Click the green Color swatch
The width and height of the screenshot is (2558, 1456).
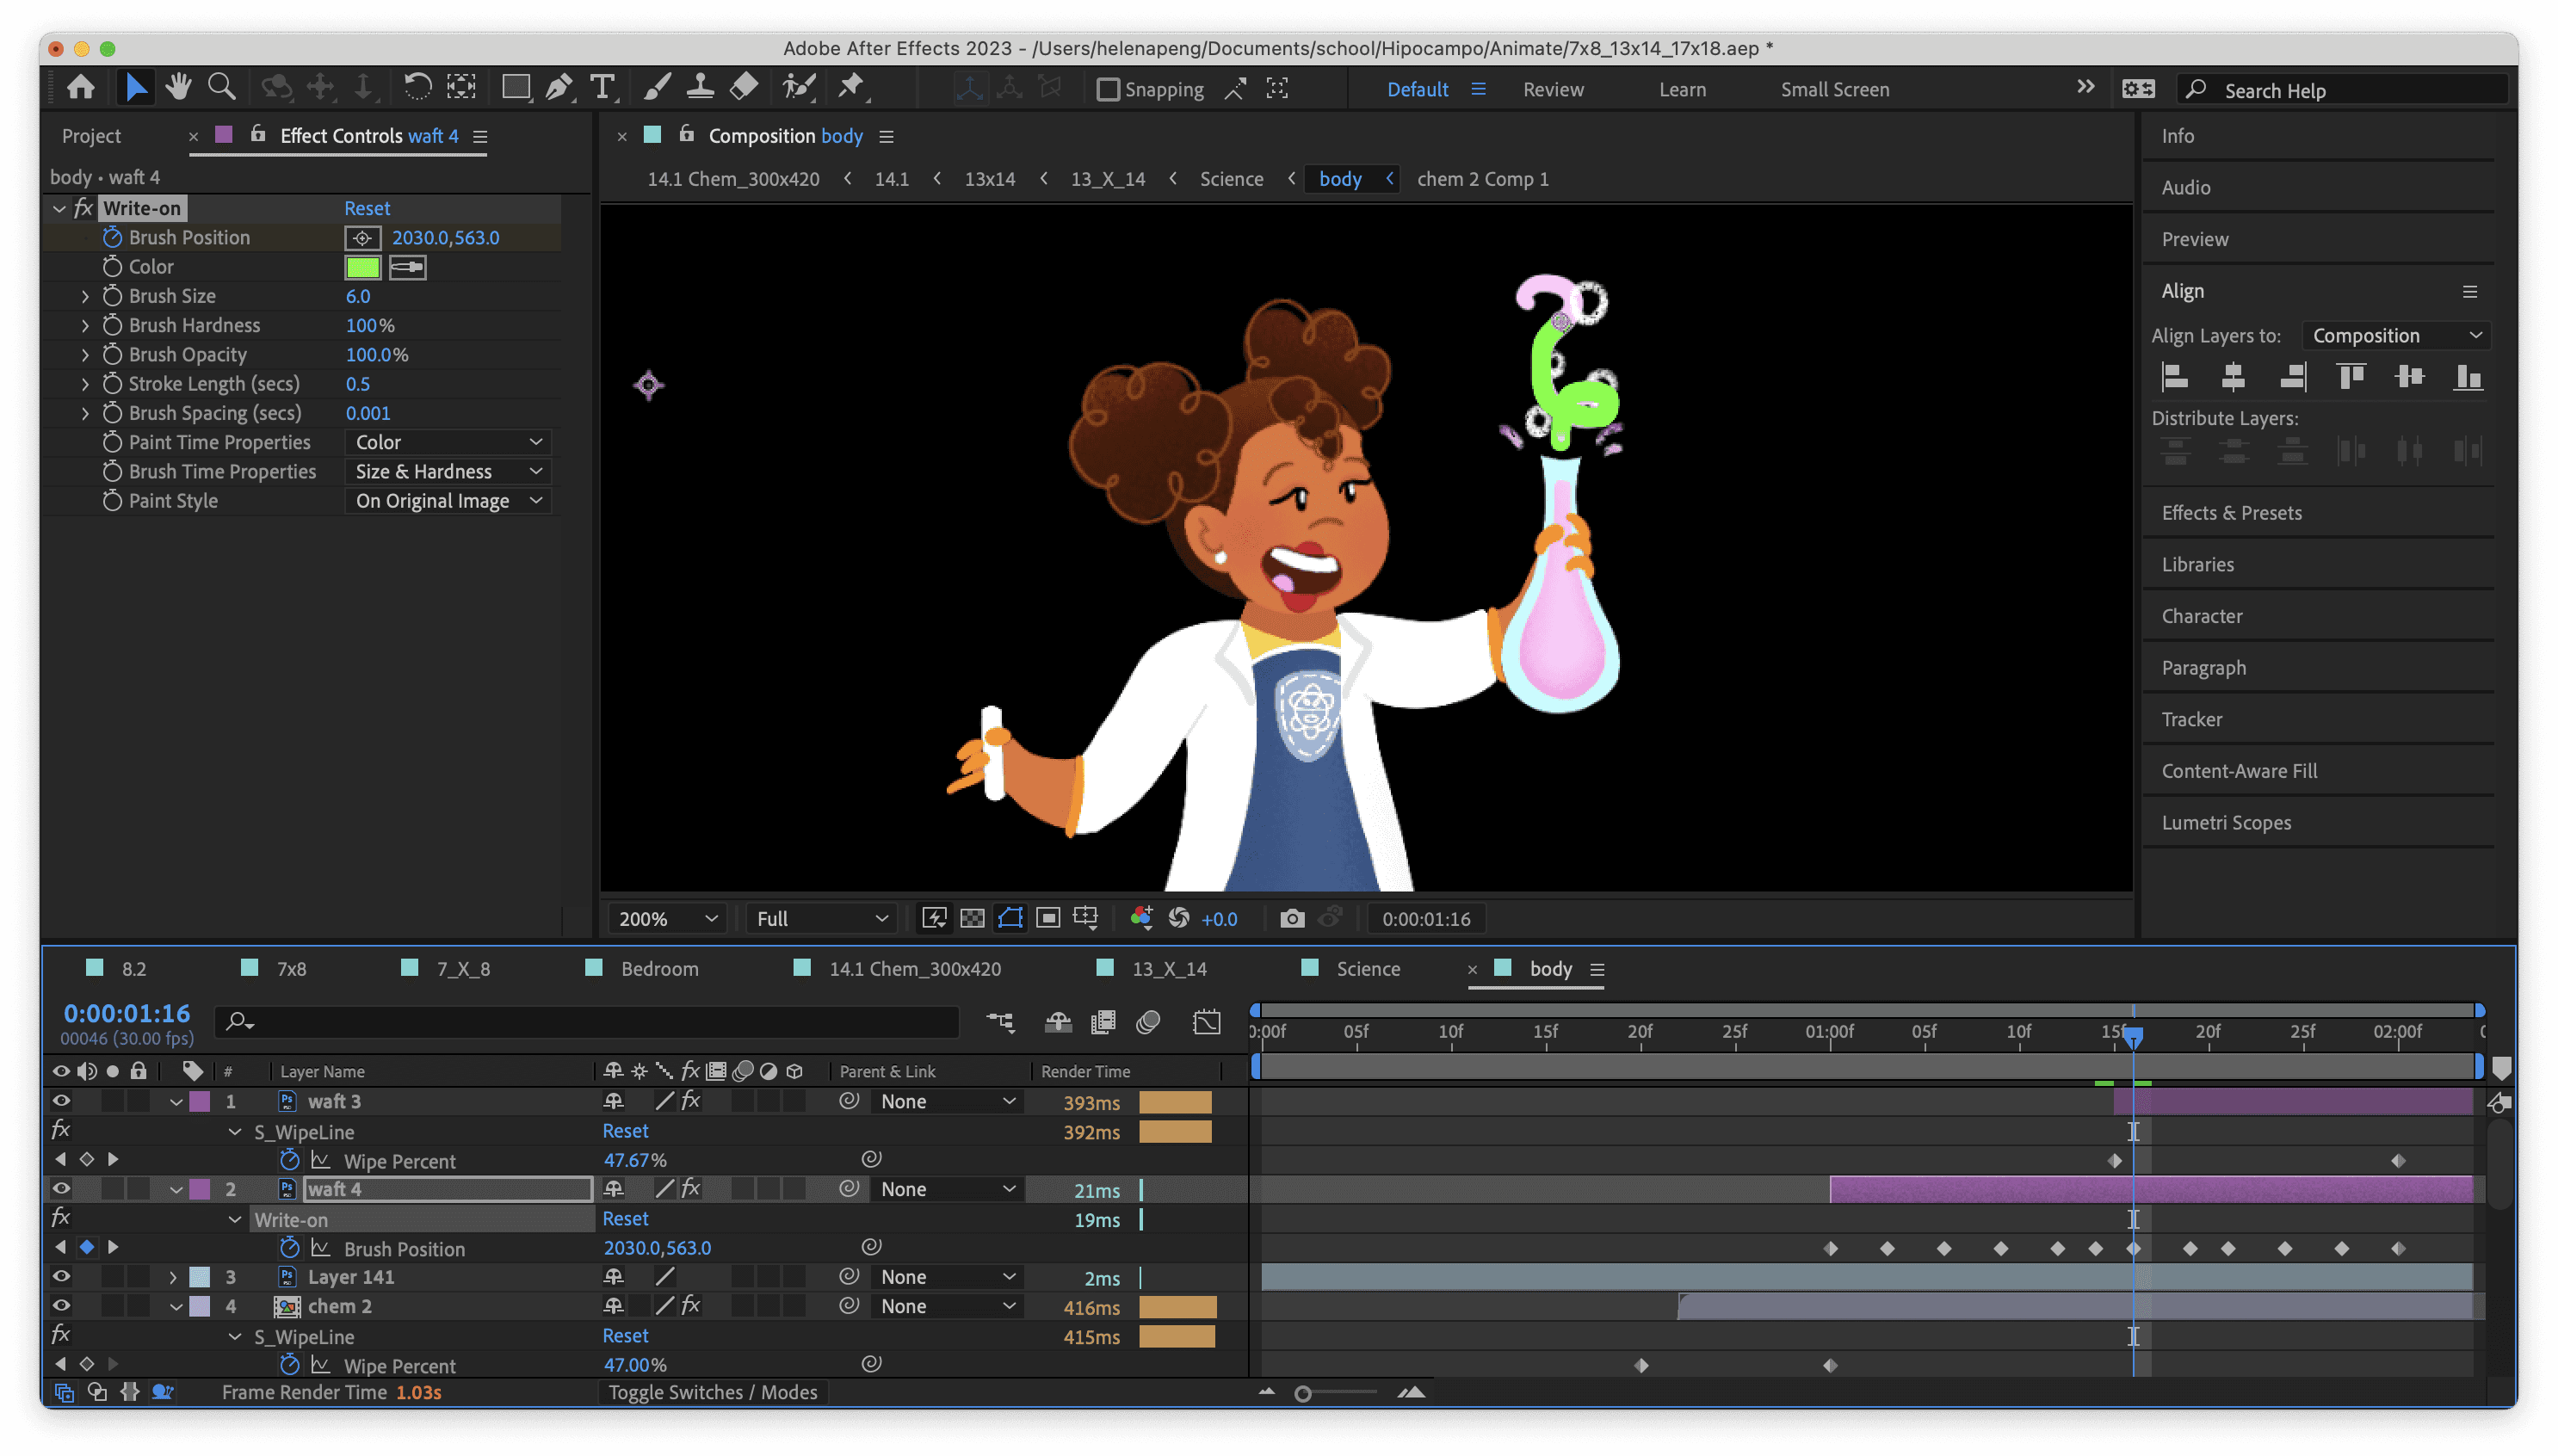point(362,267)
